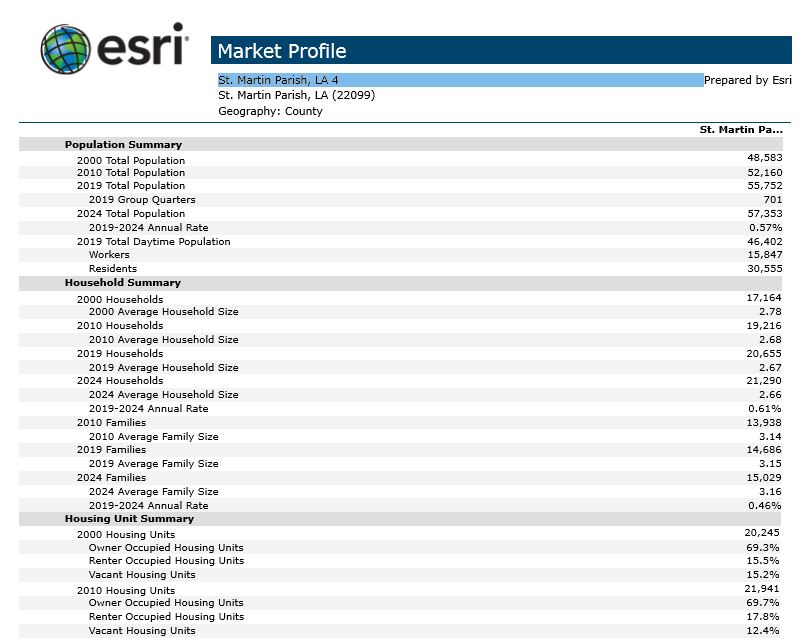Select value 21,941
Image resolution: width=809 pixels, height=640 pixels.
coord(762,588)
